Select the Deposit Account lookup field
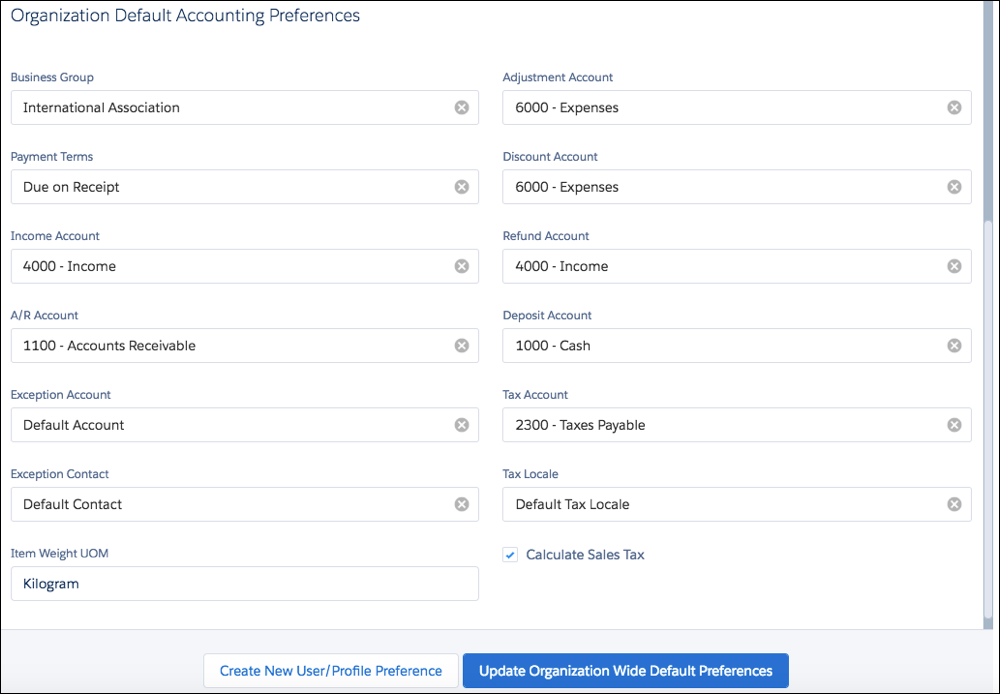The width and height of the screenshot is (1000, 694). coord(737,346)
